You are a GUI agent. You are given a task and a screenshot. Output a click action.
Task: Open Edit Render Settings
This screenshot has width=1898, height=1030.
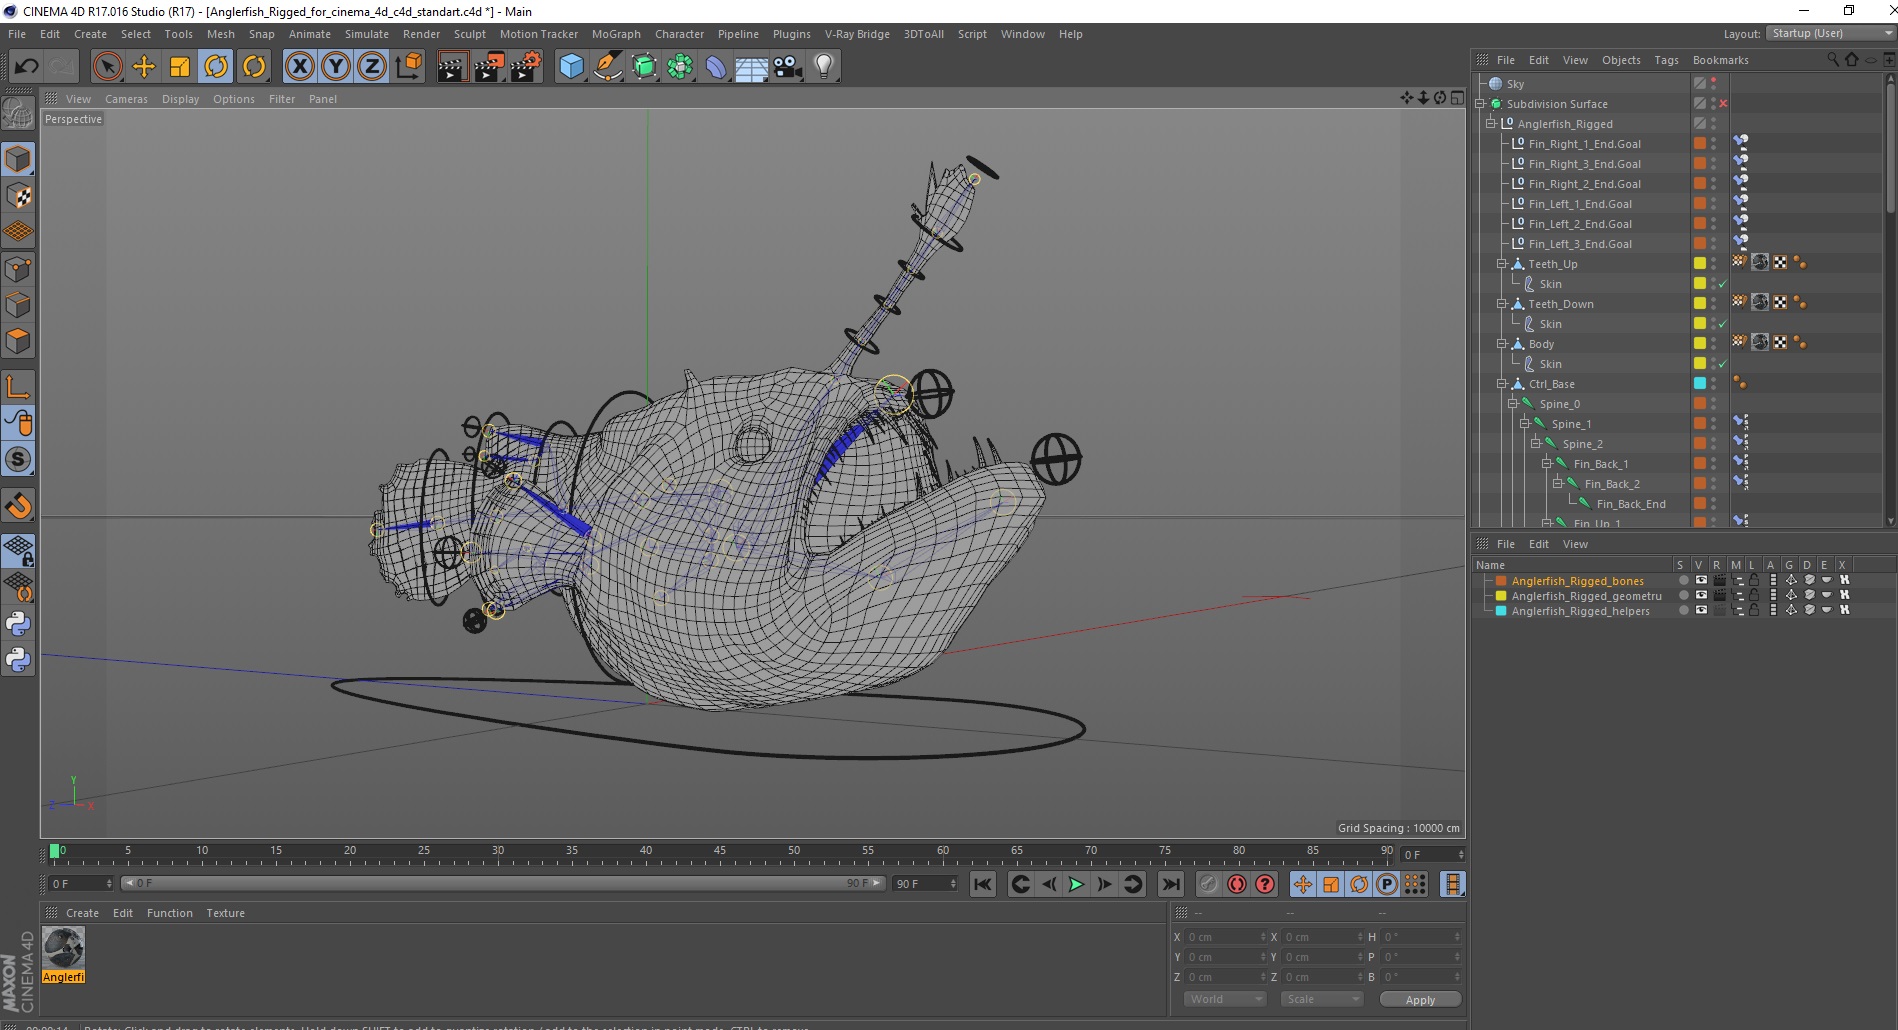click(526, 67)
